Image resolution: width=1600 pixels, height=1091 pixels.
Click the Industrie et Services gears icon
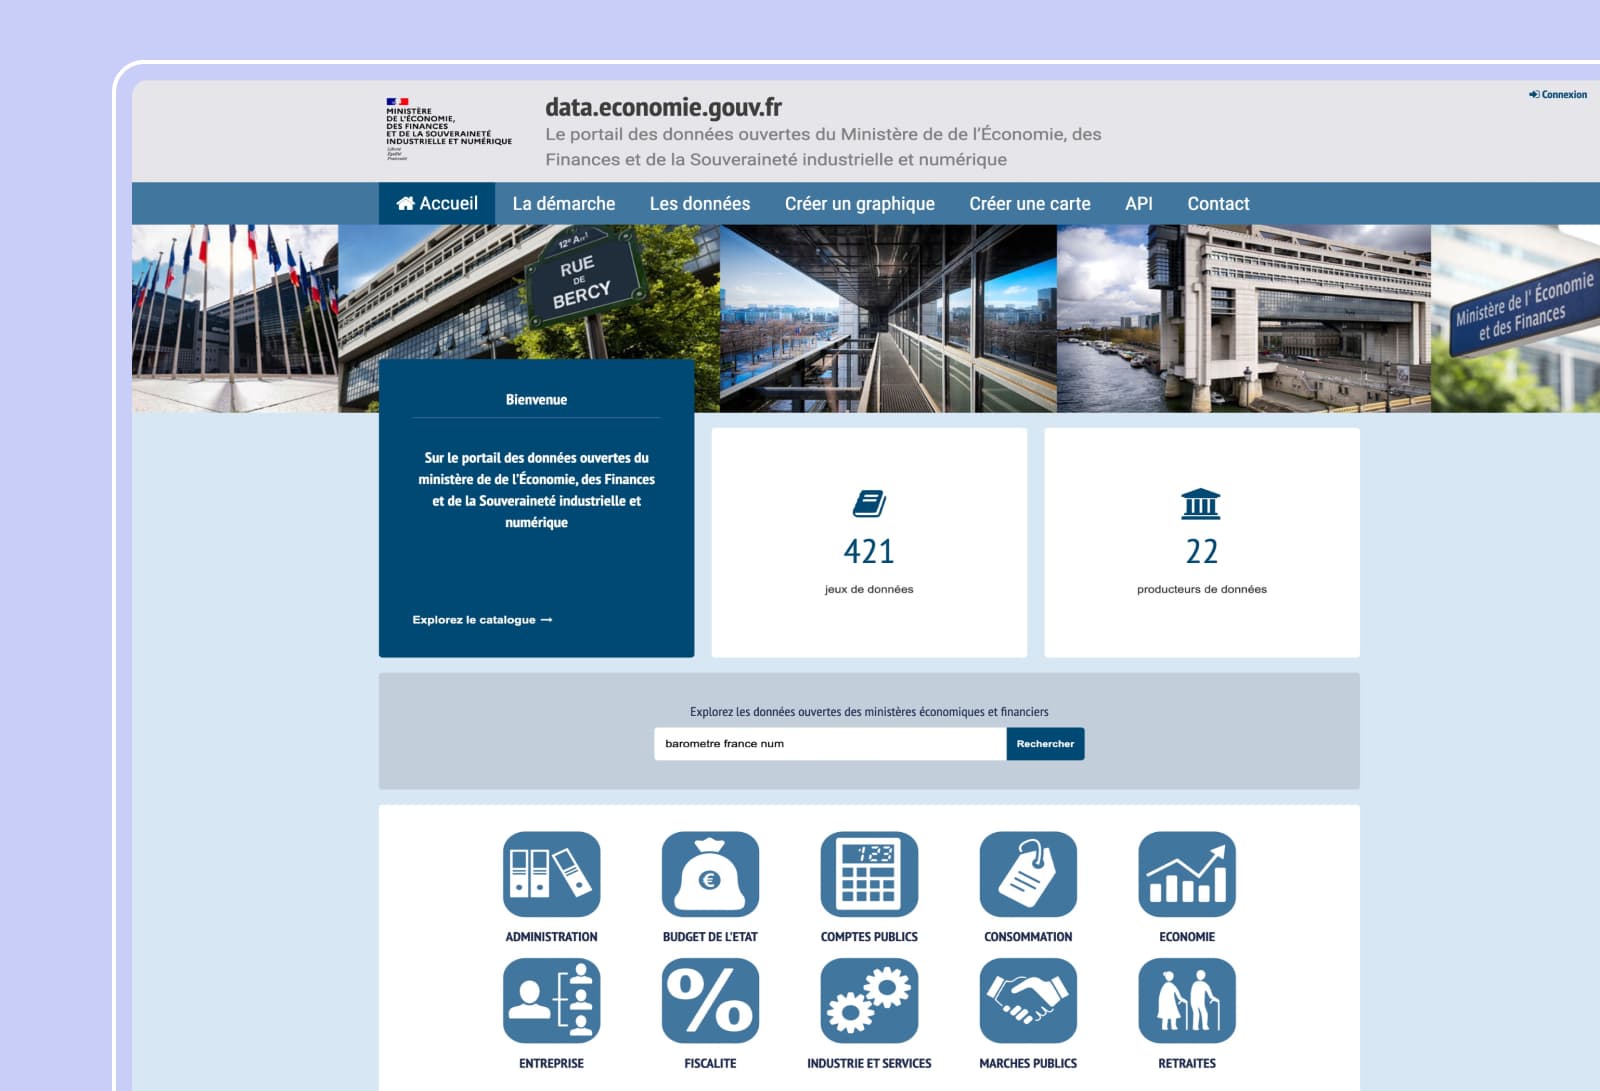pyautogui.click(x=869, y=1001)
